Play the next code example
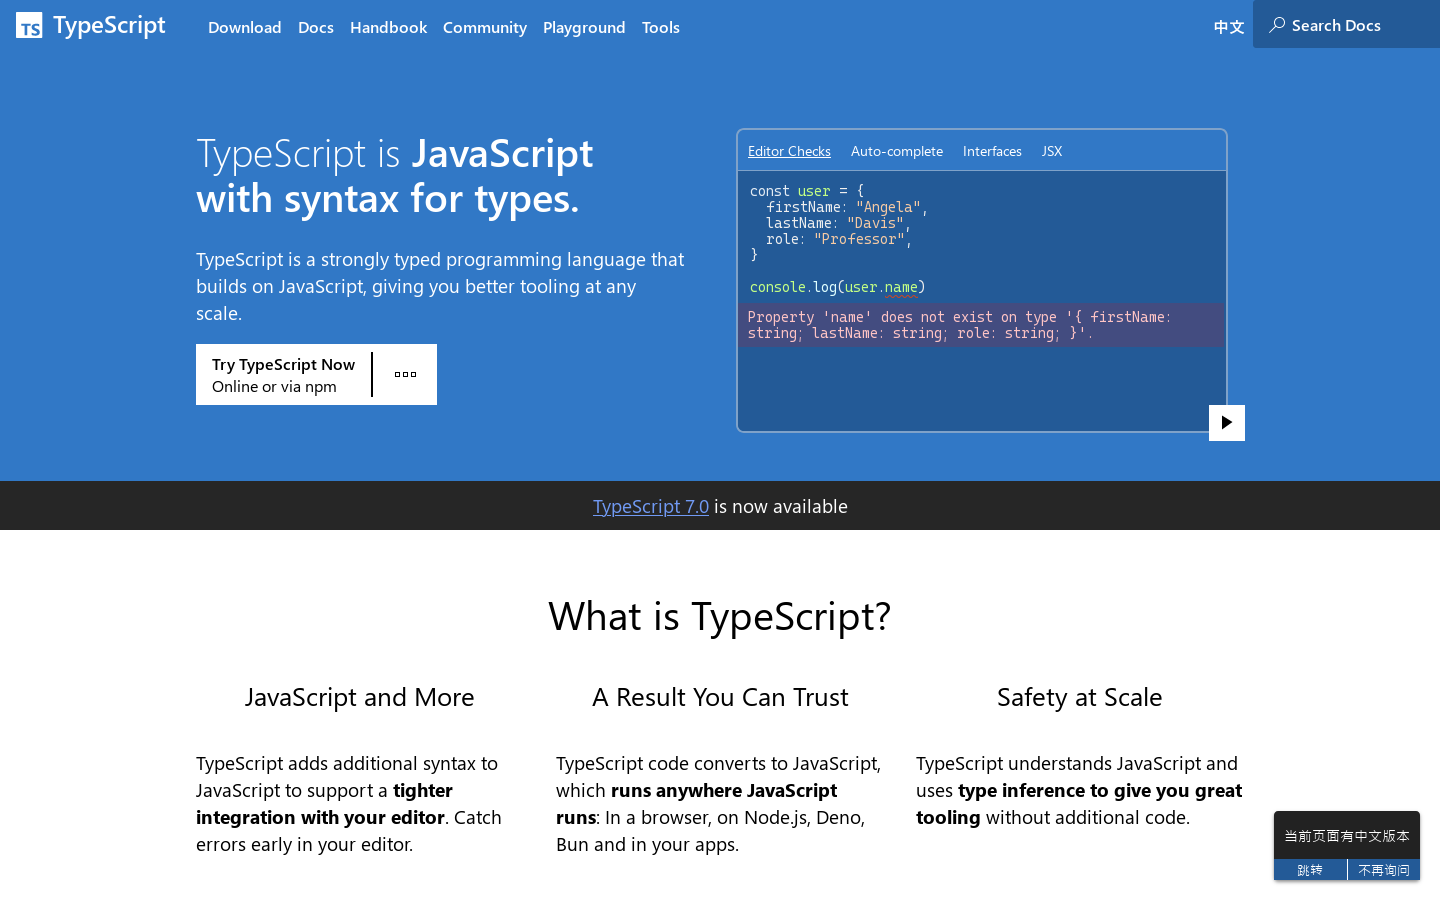The image size is (1440, 900). click(1227, 423)
